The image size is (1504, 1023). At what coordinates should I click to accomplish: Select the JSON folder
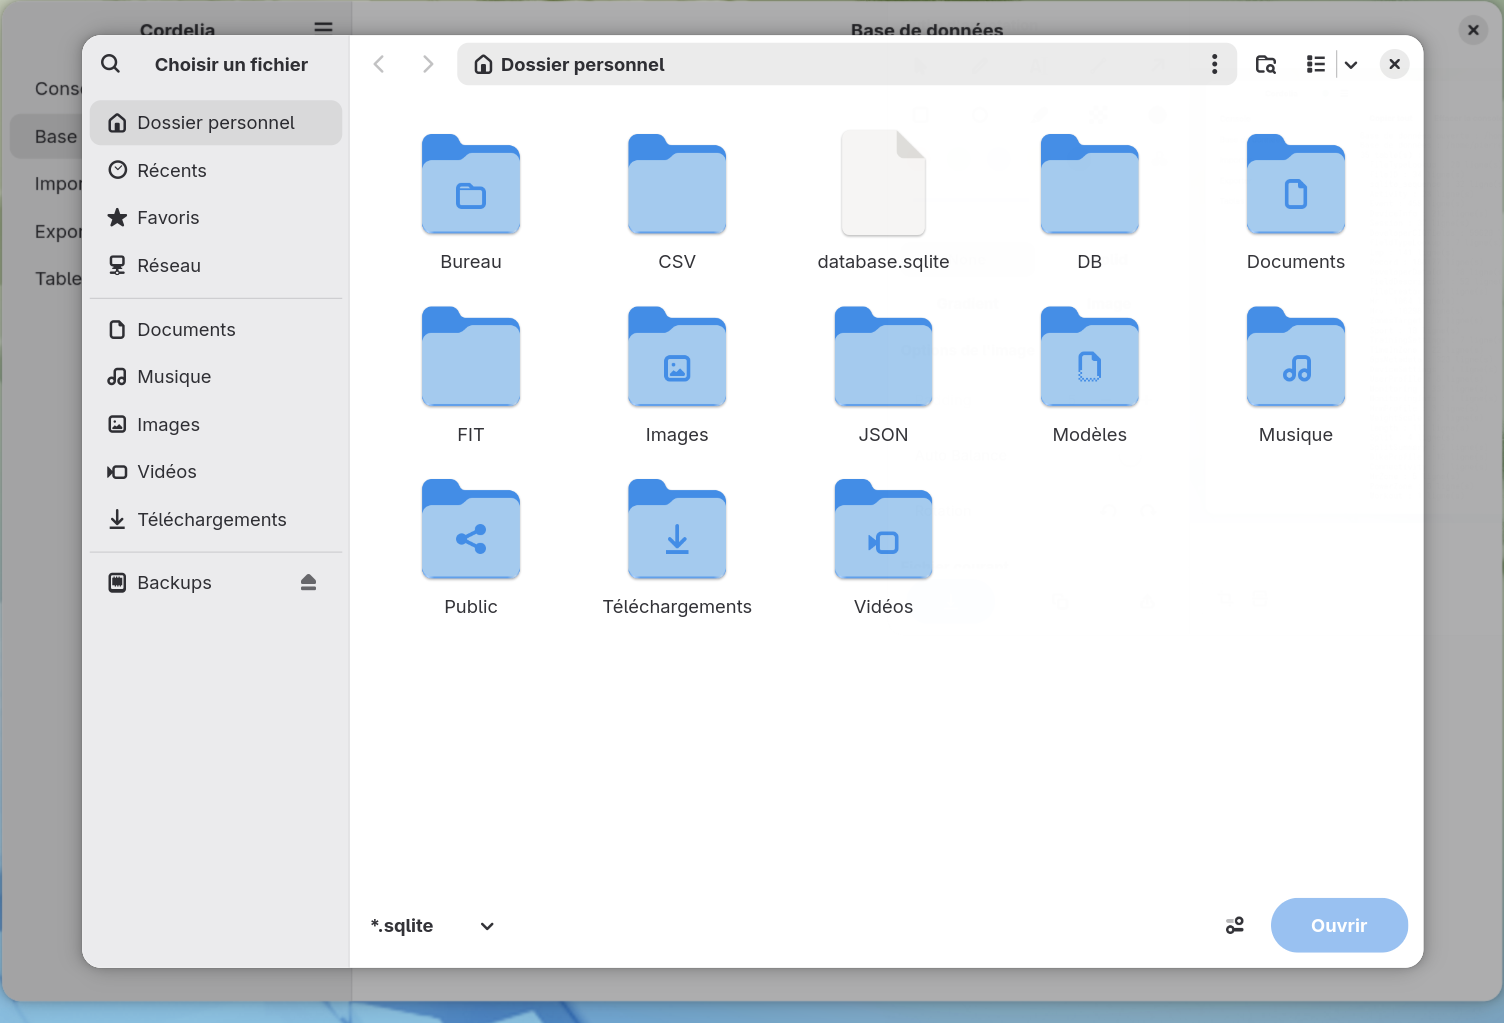point(883,375)
